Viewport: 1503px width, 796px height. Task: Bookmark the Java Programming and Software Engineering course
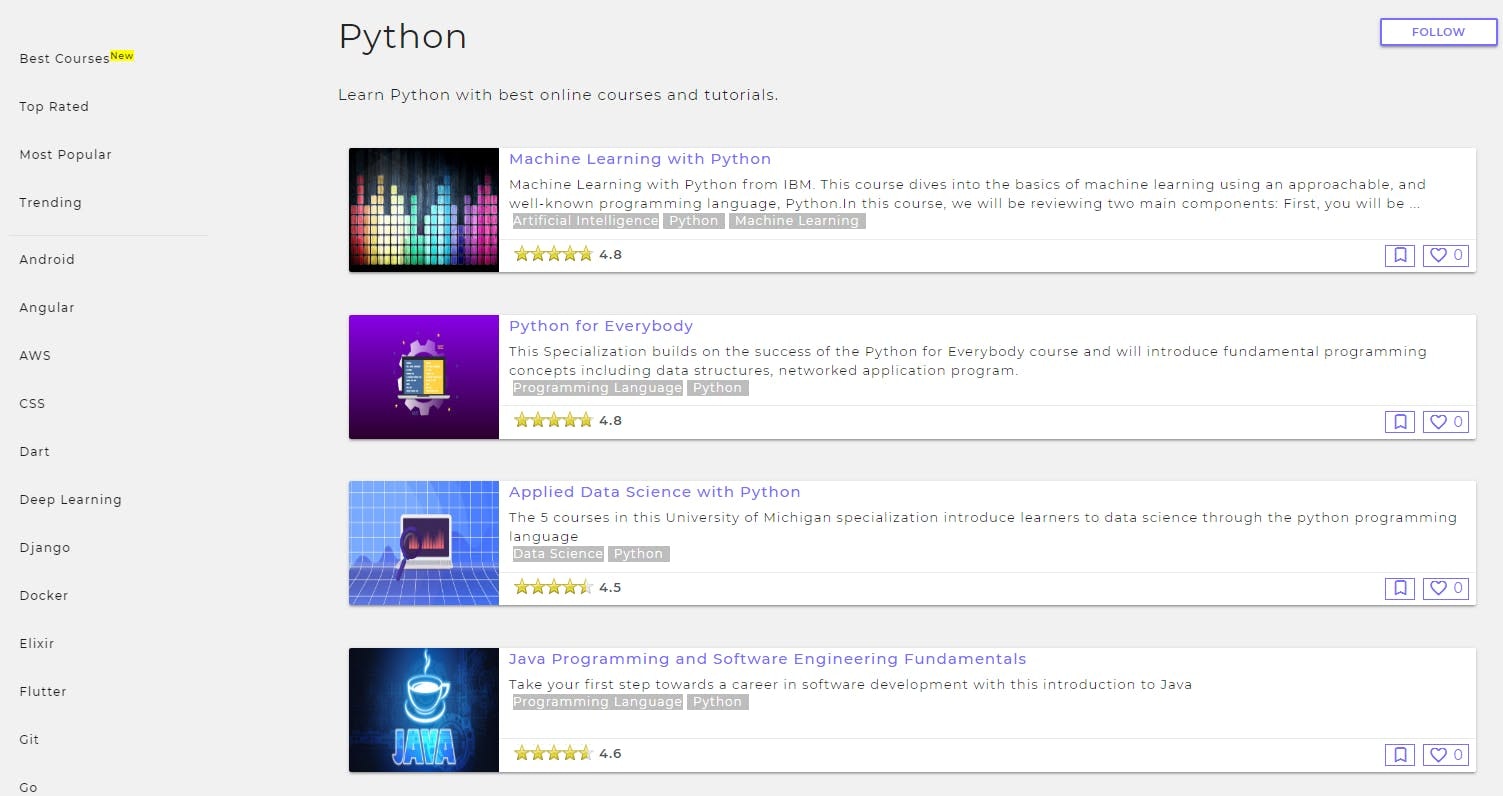point(1400,755)
